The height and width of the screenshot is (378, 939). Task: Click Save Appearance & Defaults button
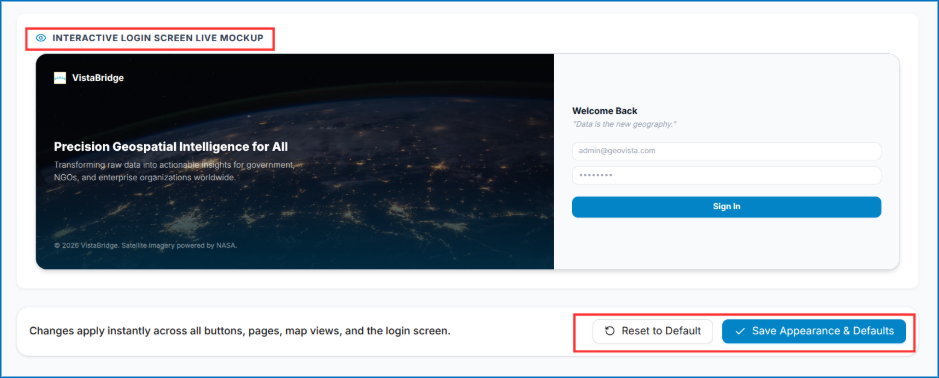[x=814, y=331]
